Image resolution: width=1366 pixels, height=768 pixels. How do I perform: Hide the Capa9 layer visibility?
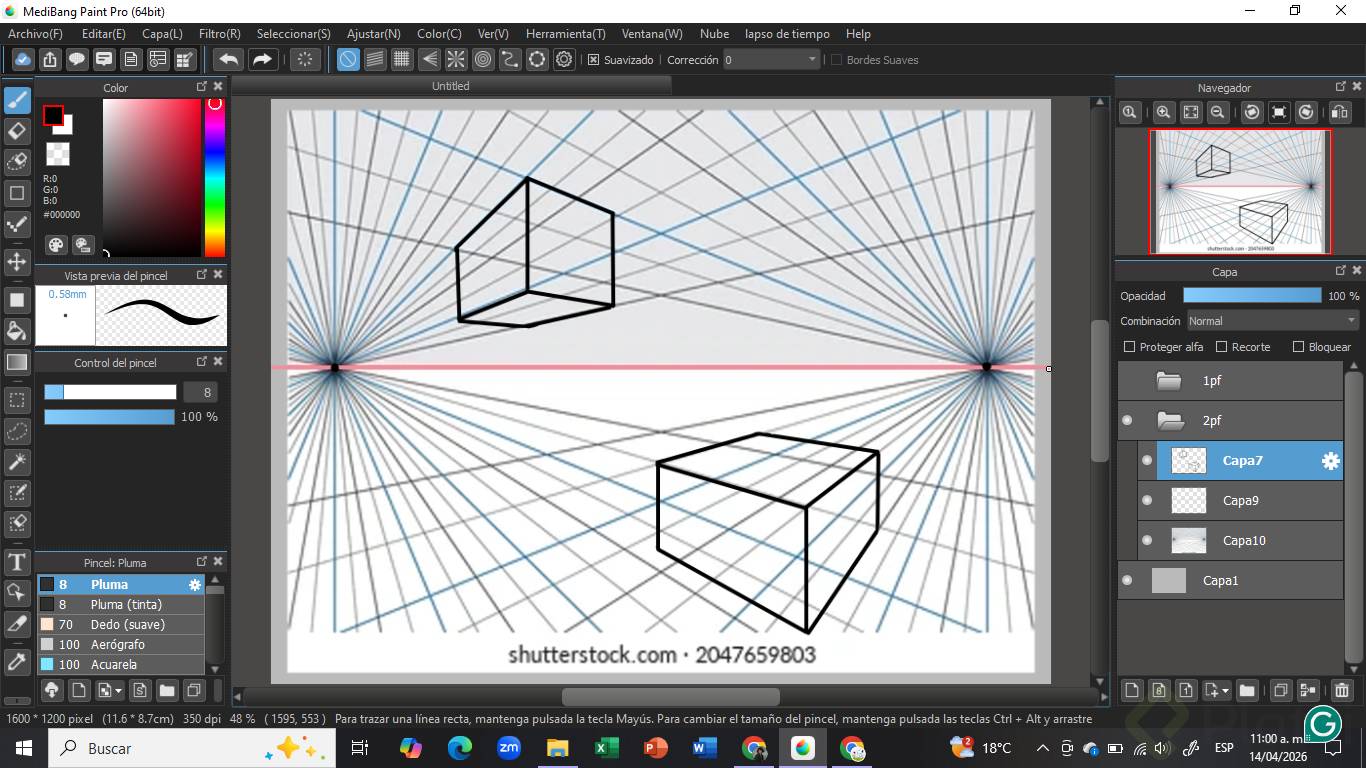click(x=1147, y=501)
